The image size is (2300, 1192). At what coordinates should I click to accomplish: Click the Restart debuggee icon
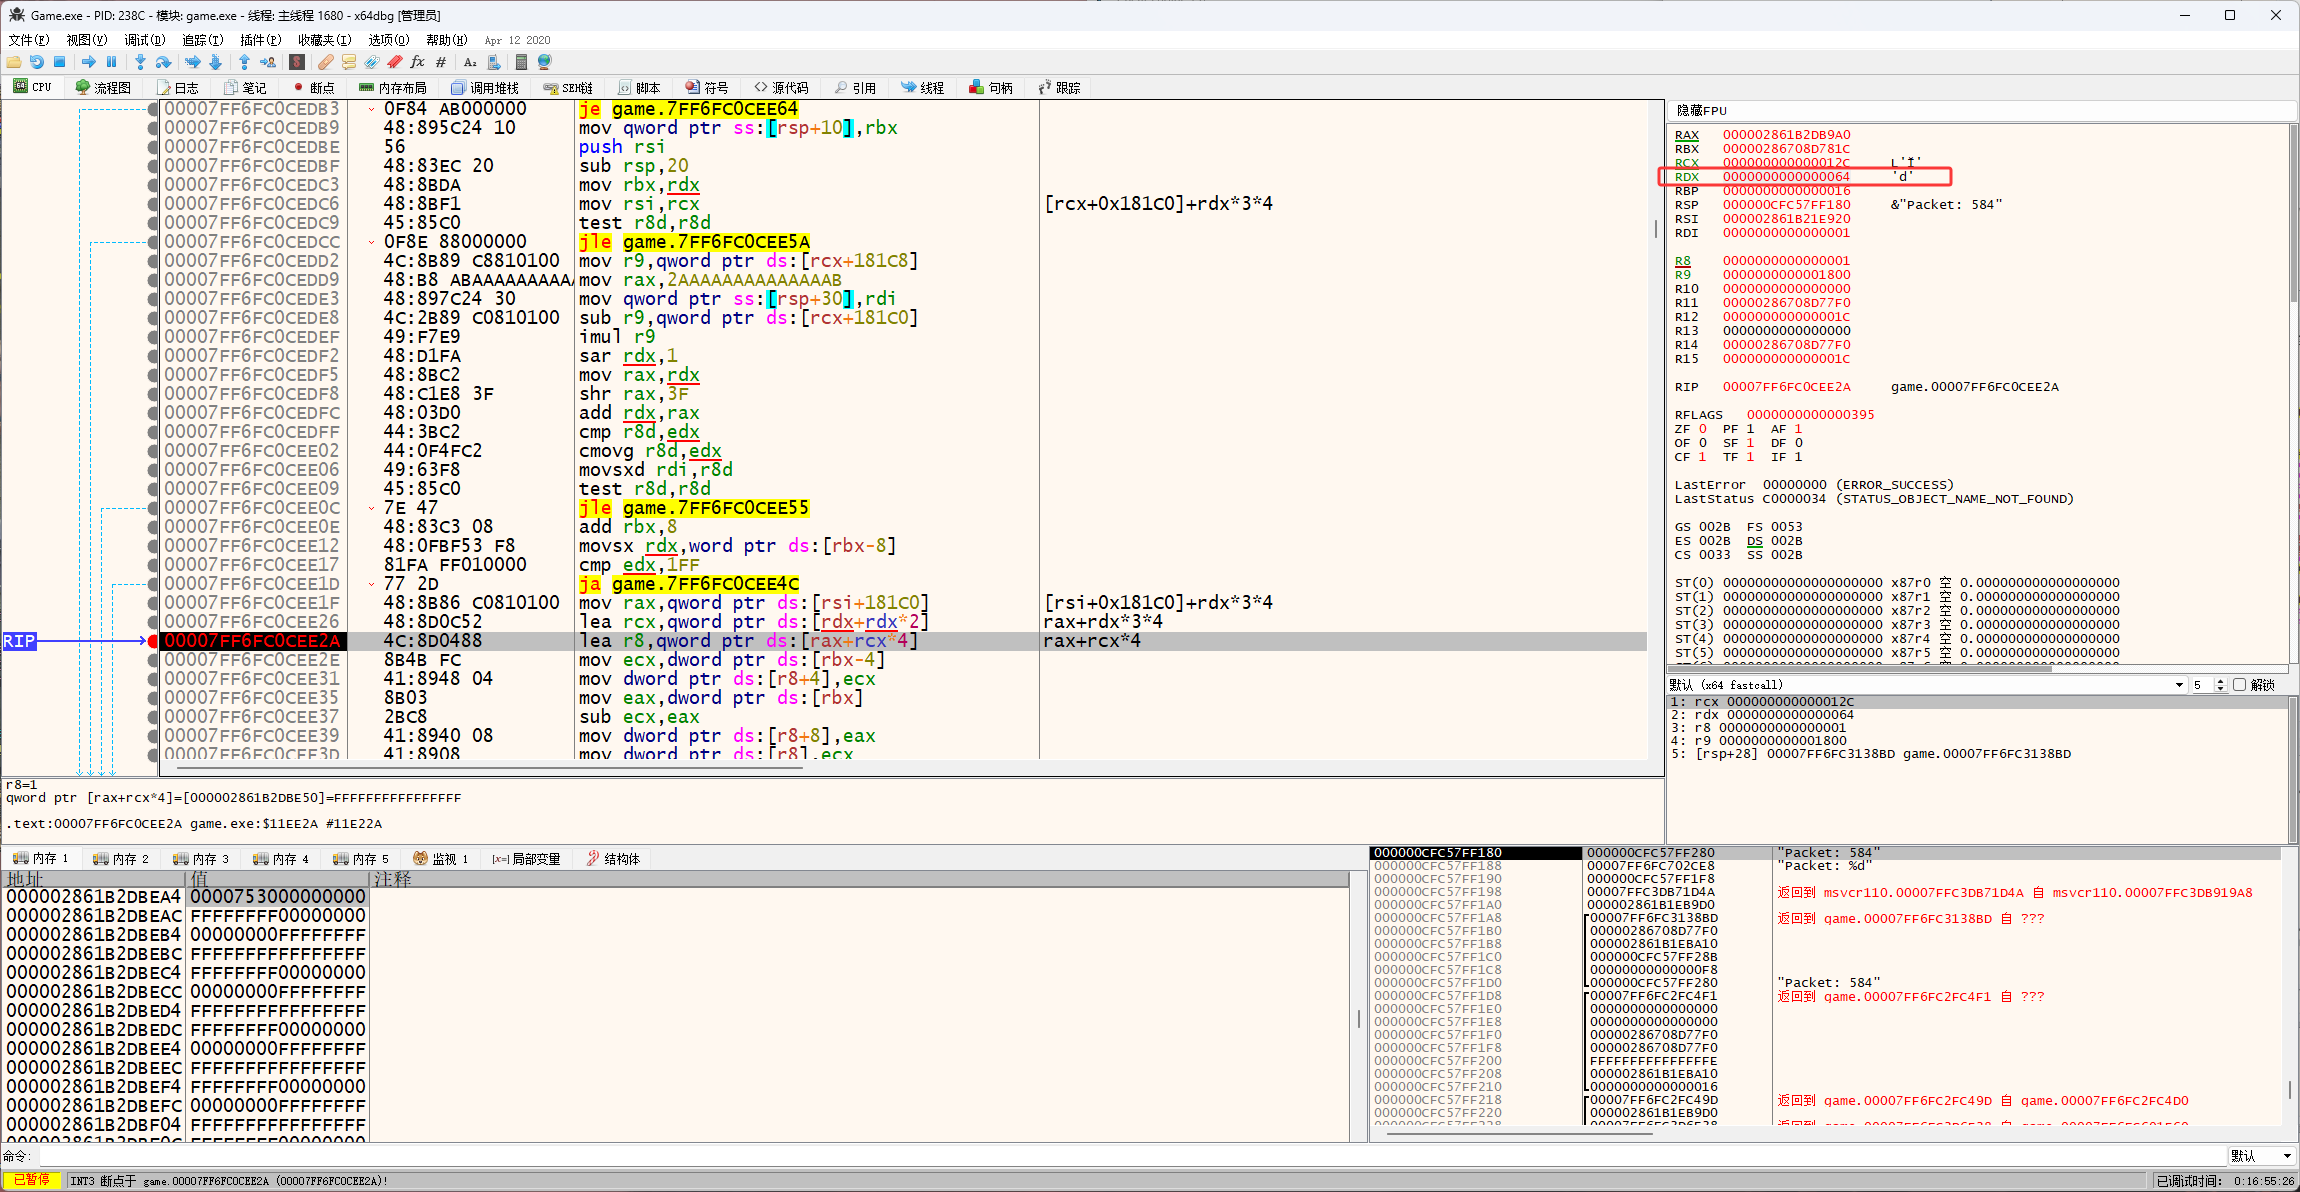pos(37,62)
